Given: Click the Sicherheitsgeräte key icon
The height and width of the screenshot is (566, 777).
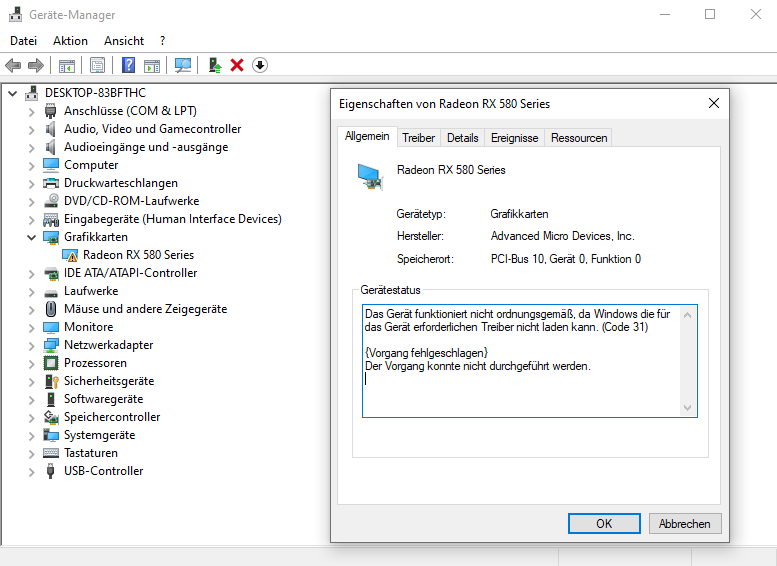Looking at the screenshot, I should 52,381.
